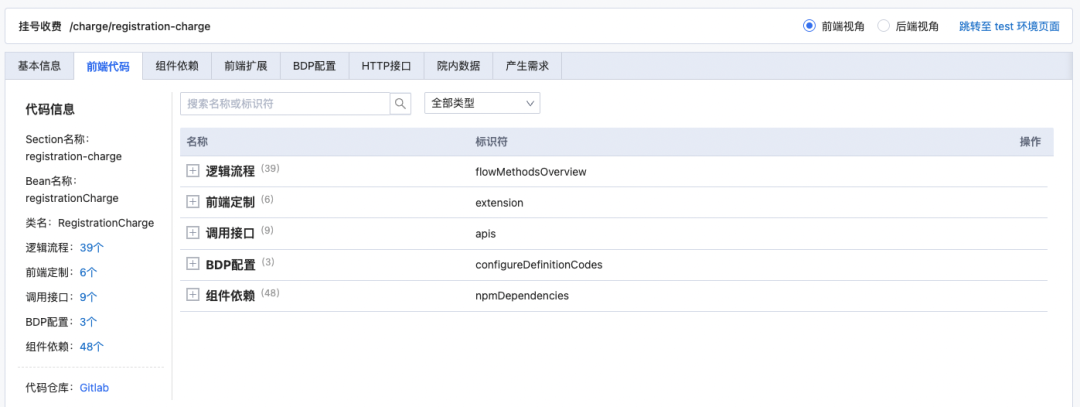The width and height of the screenshot is (1080, 407).
Task: Expand the 前端定制 row plus icon
Action: 193,202
